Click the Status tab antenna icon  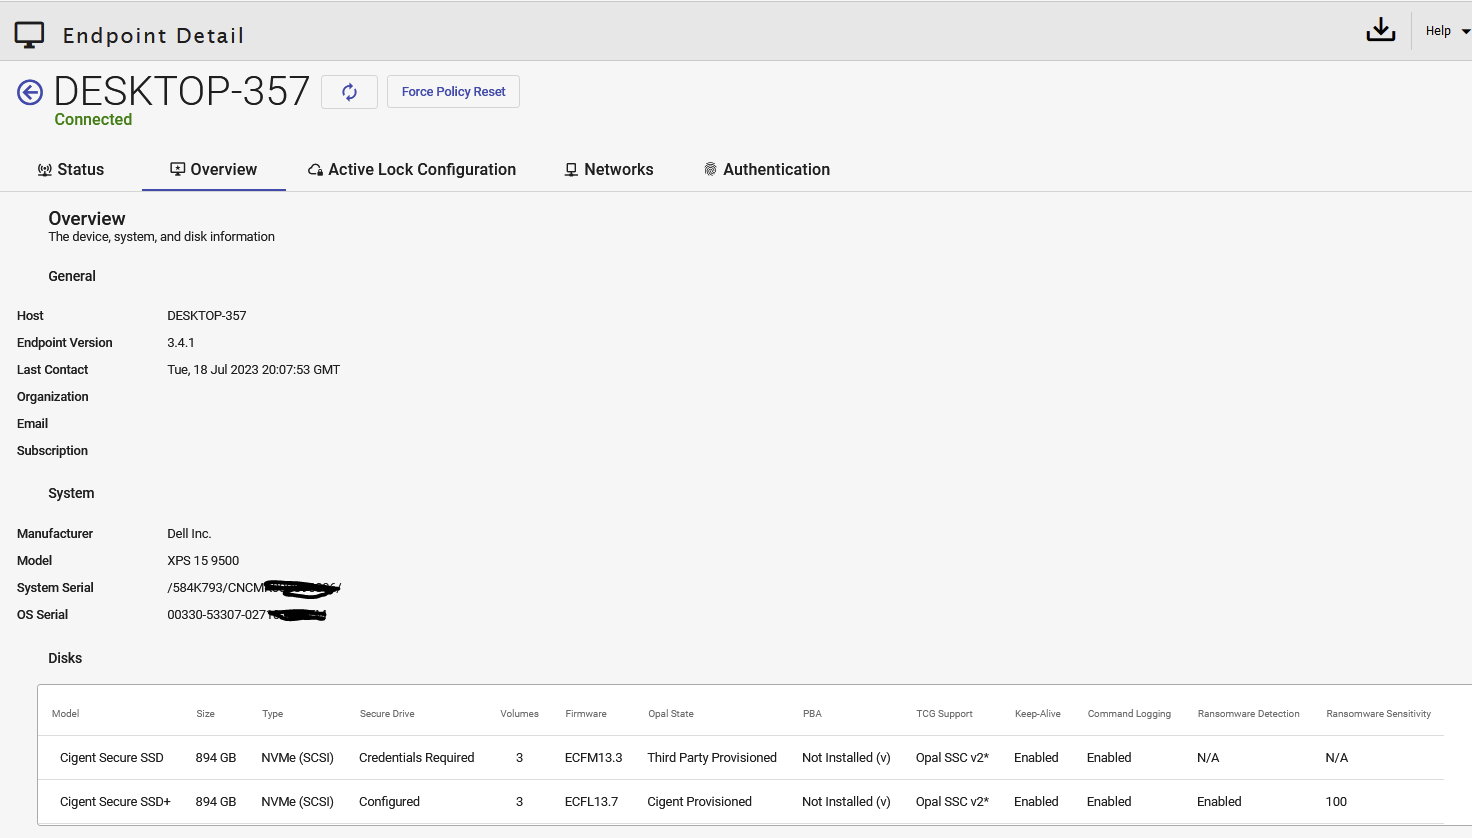point(44,170)
